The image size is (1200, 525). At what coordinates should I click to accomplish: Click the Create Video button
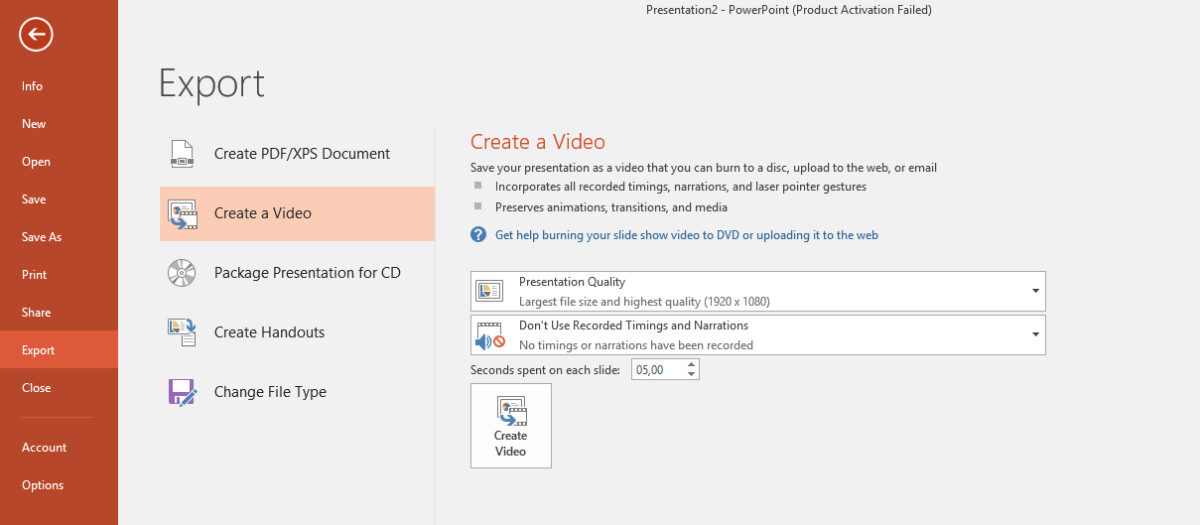pyautogui.click(x=511, y=426)
